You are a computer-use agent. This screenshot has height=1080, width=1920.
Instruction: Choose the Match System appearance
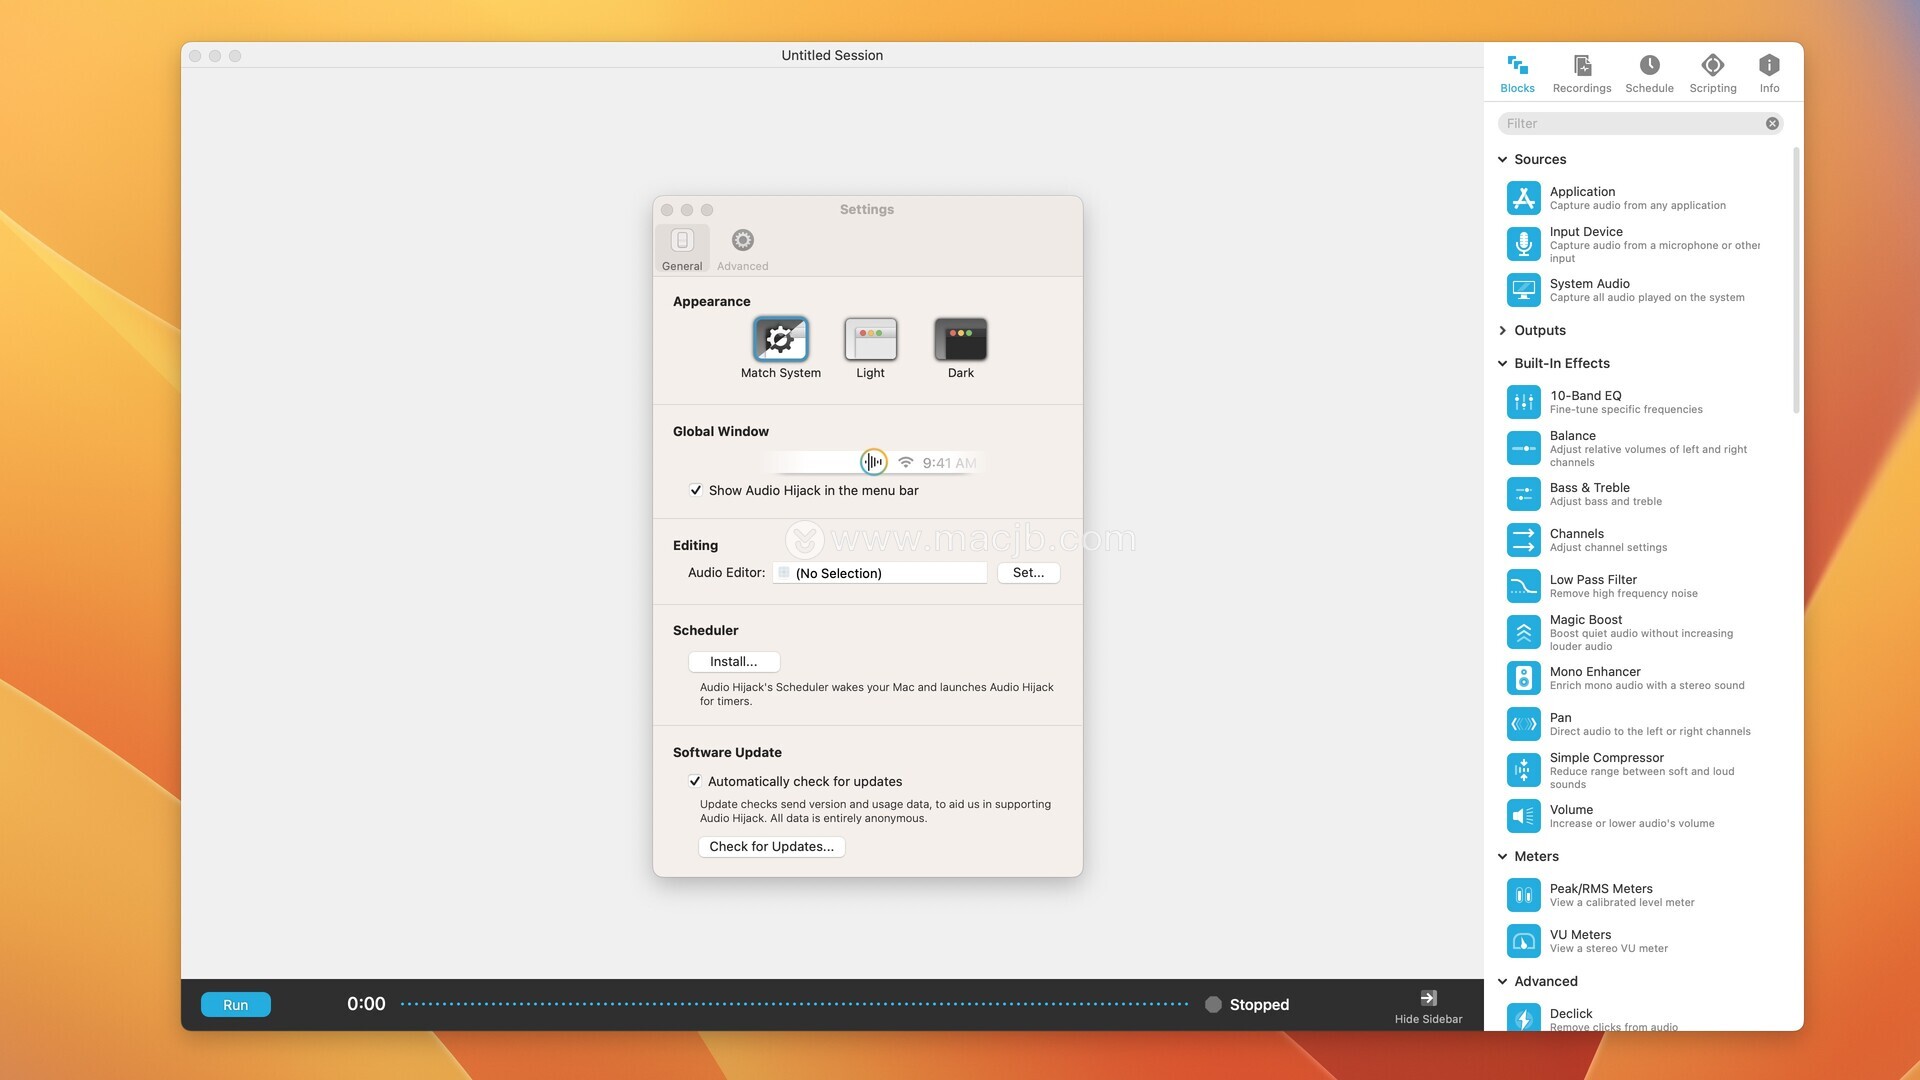tap(780, 340)
